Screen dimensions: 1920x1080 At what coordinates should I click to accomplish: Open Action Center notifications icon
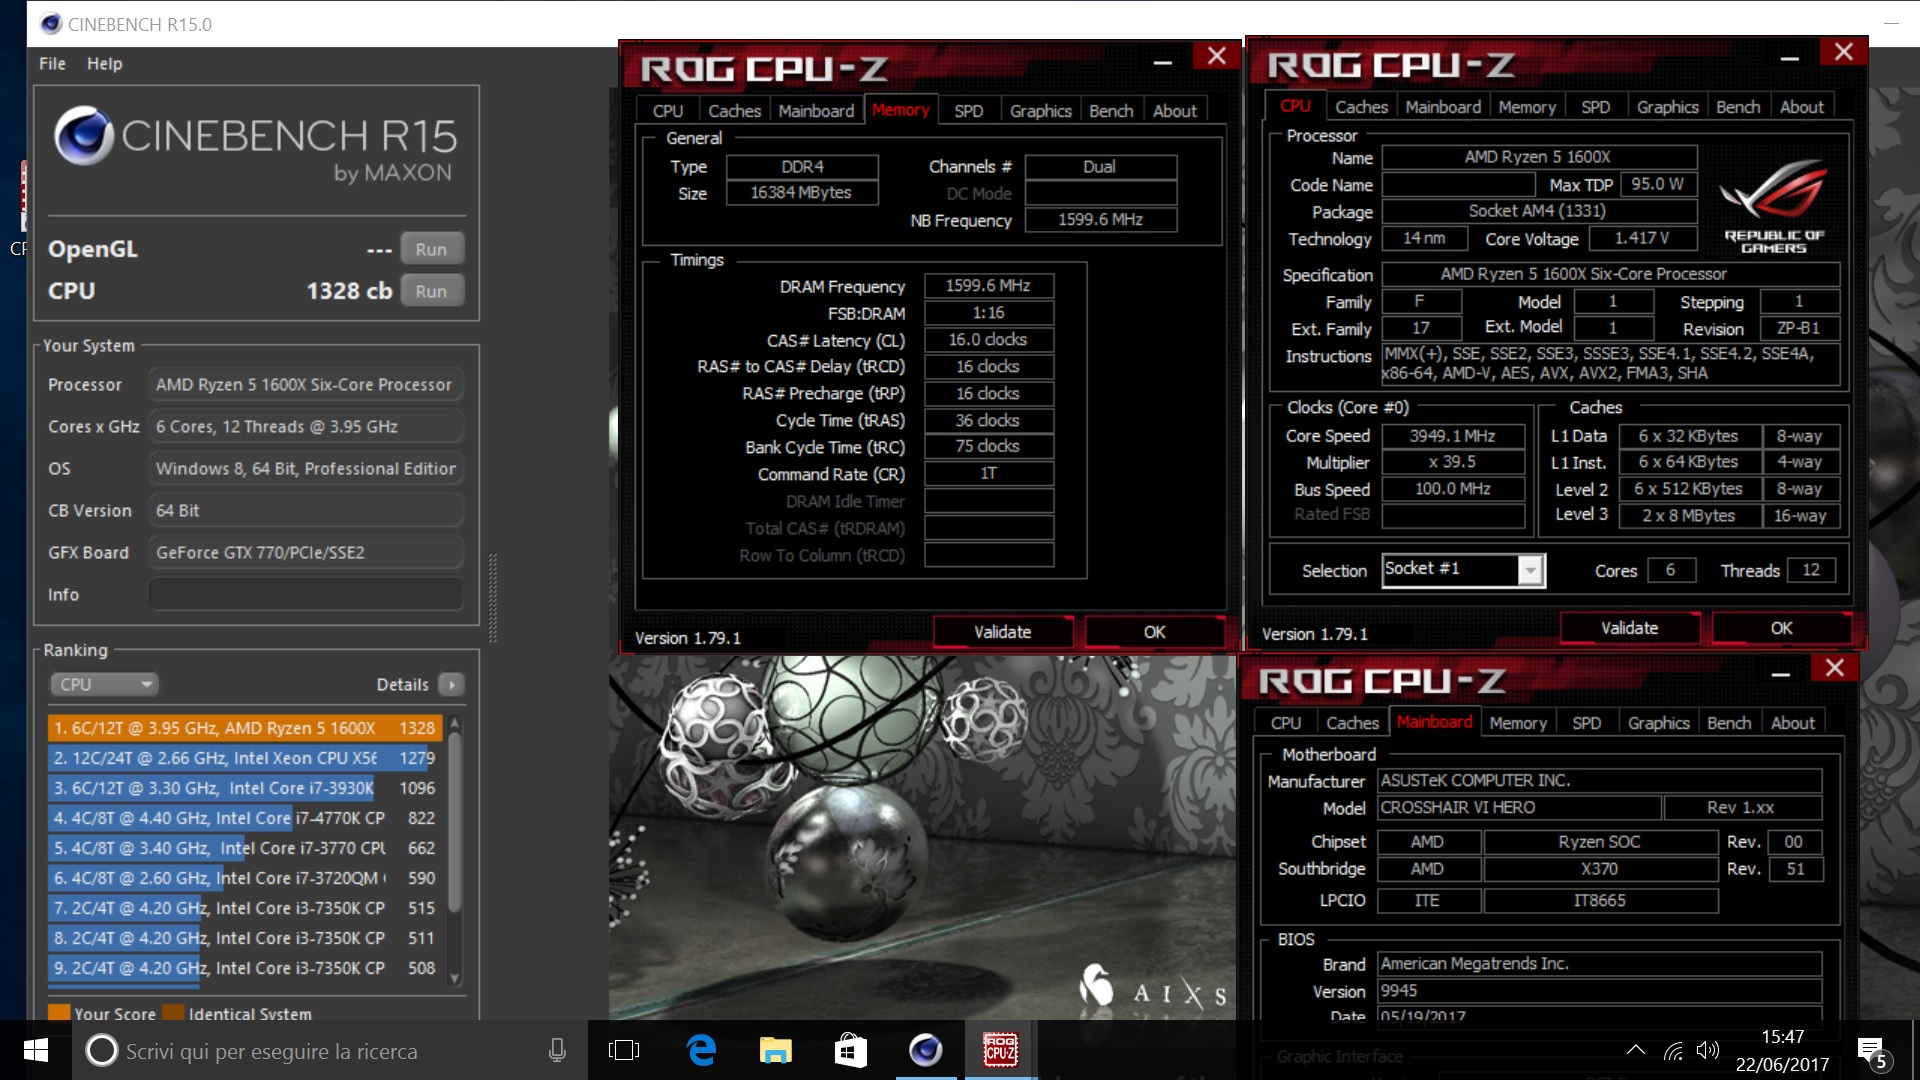(x=1873, y=1052)
